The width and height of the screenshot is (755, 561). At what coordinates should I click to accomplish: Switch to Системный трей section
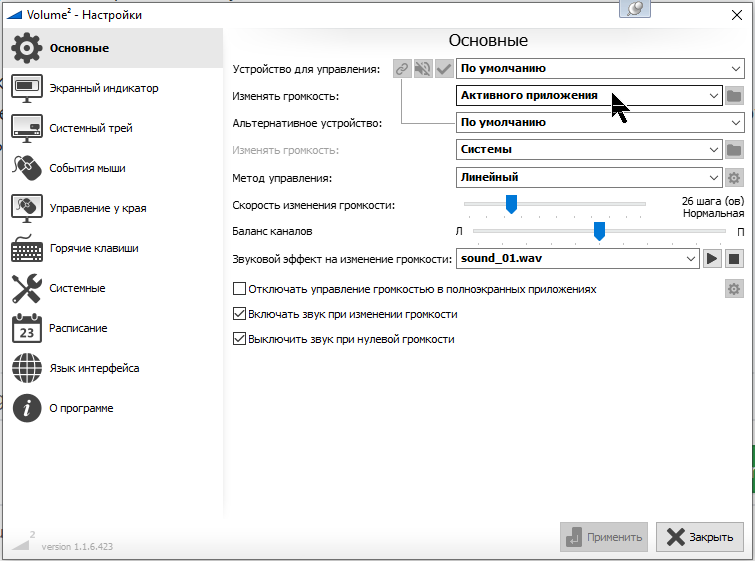click(114, 128)
